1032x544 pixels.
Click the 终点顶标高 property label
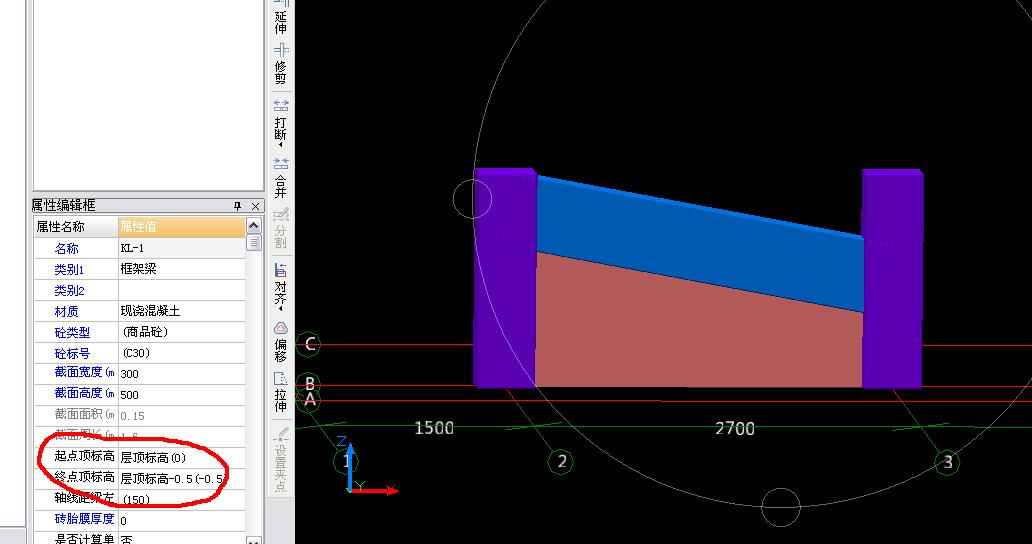point(84,478)
